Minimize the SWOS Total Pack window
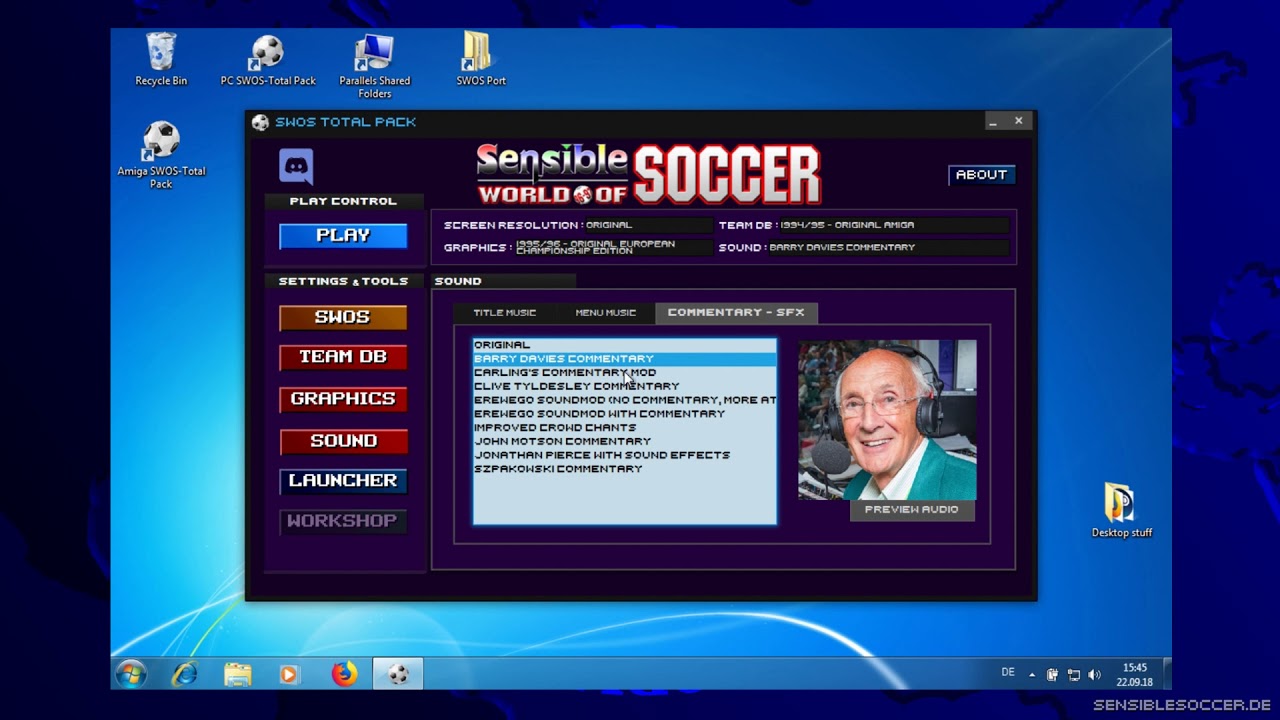1280x720 pixels. 993,122
